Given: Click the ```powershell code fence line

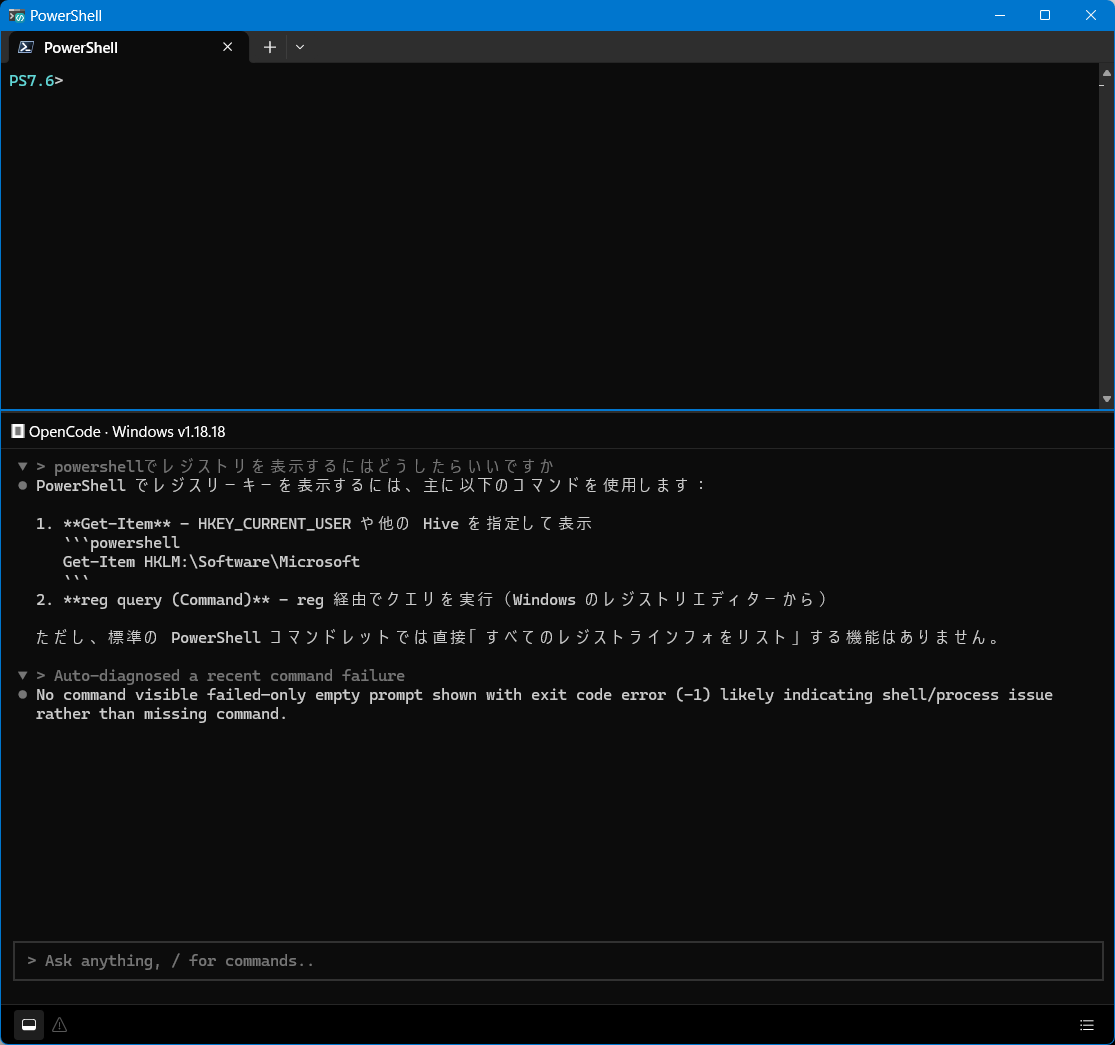Looking at the screenshot, I should click(x=121, y=543).
